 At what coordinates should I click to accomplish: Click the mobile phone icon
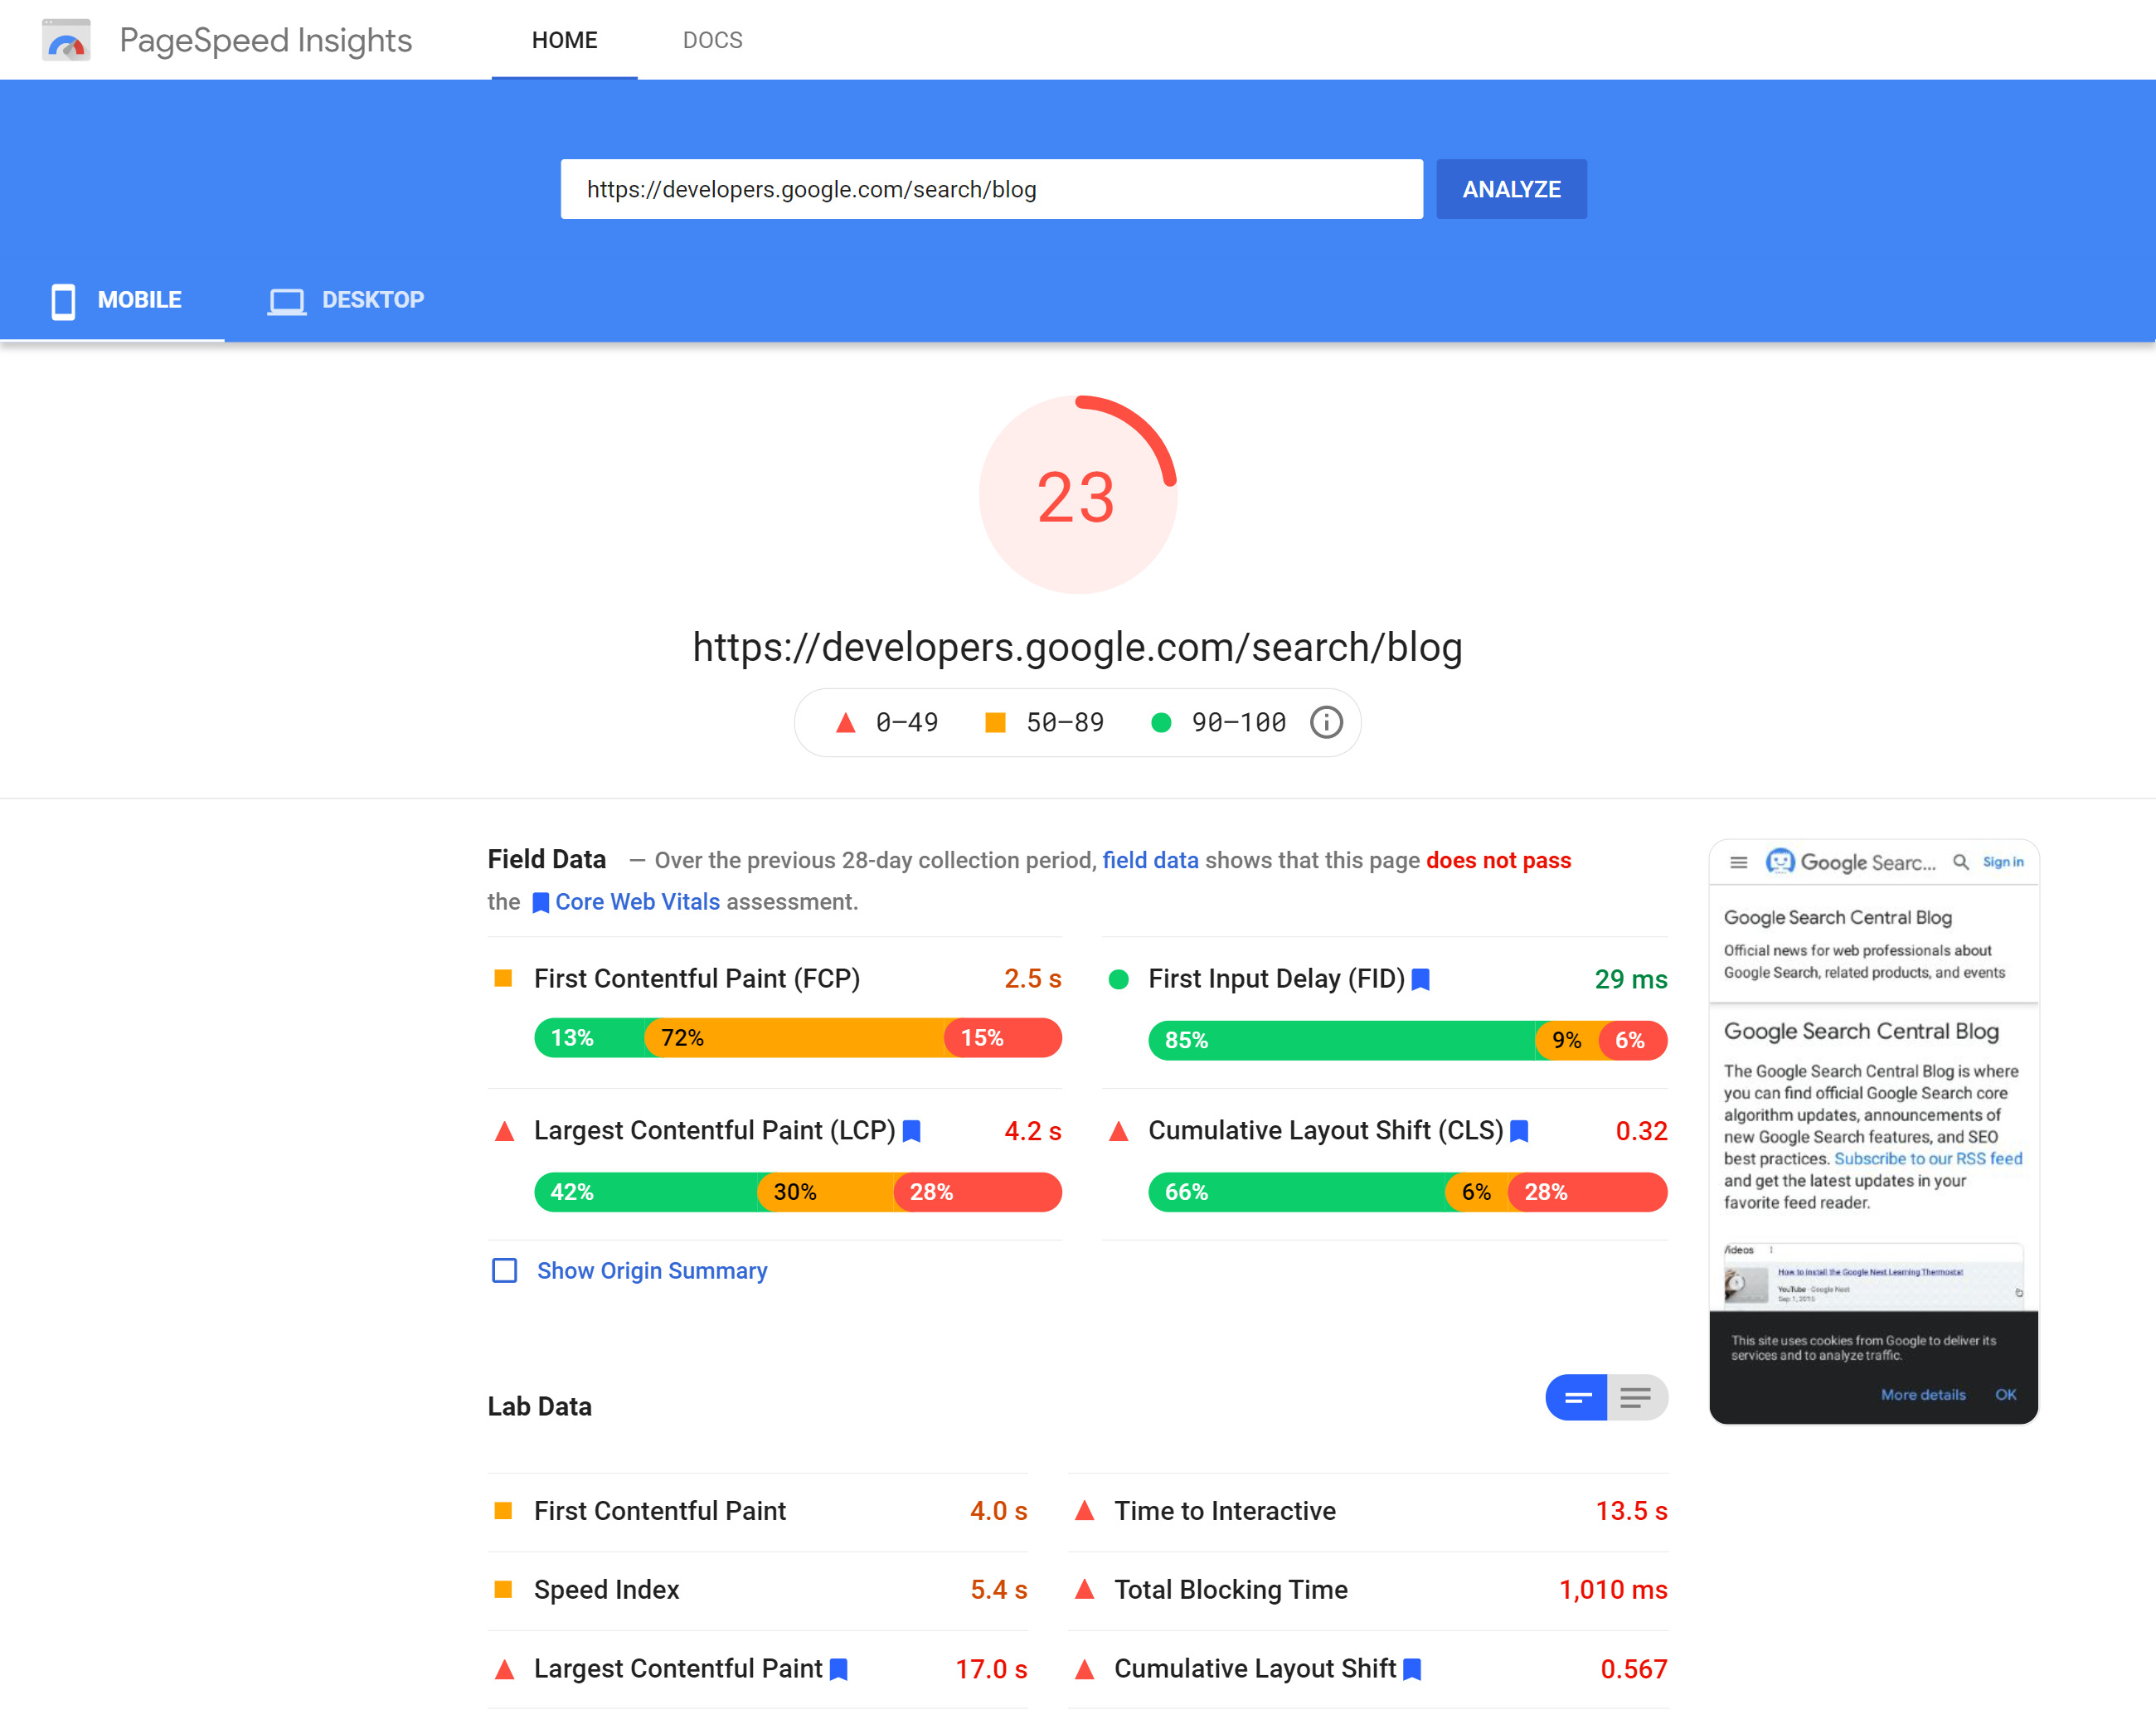tap(63, 301)
